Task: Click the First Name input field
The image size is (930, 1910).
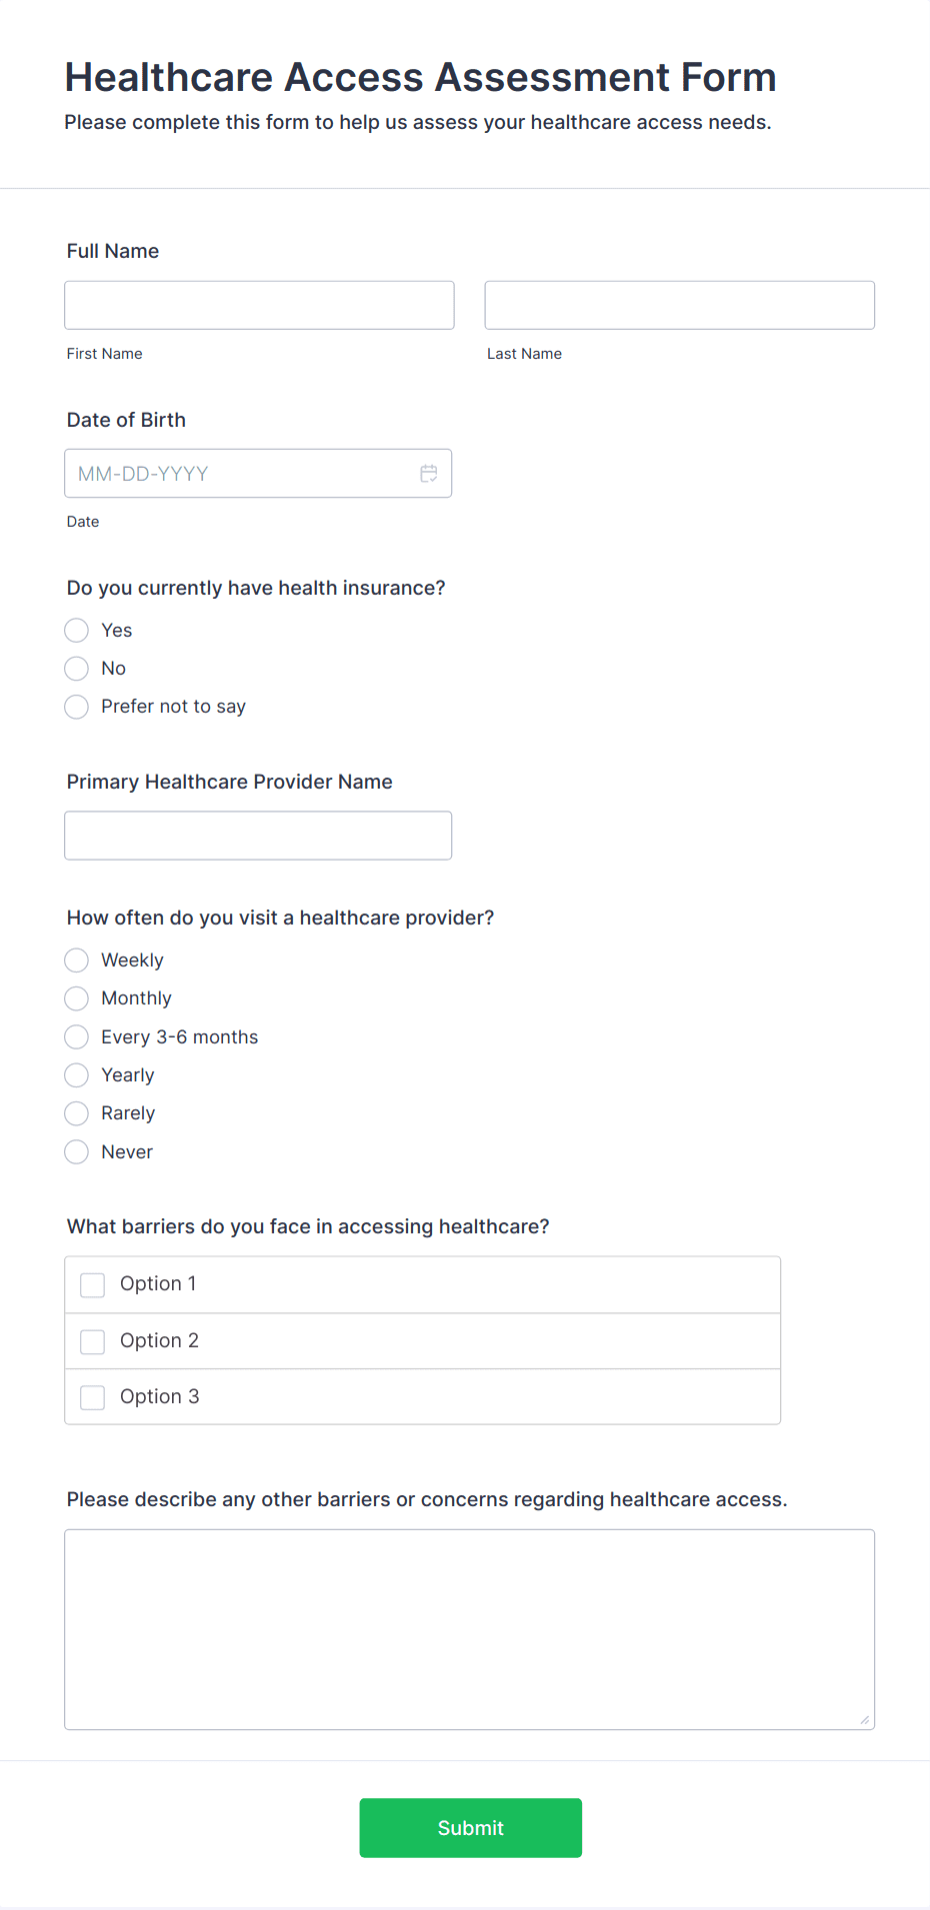Action: [x=258, y=305]
